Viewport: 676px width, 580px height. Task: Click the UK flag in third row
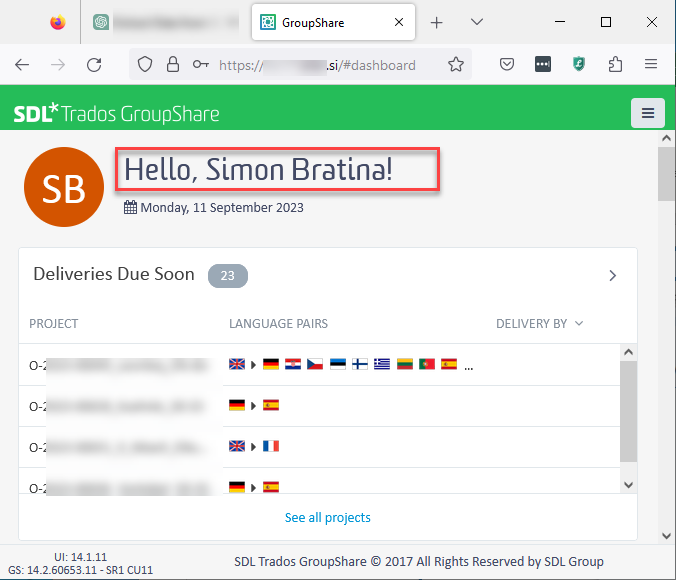point(237,446)
